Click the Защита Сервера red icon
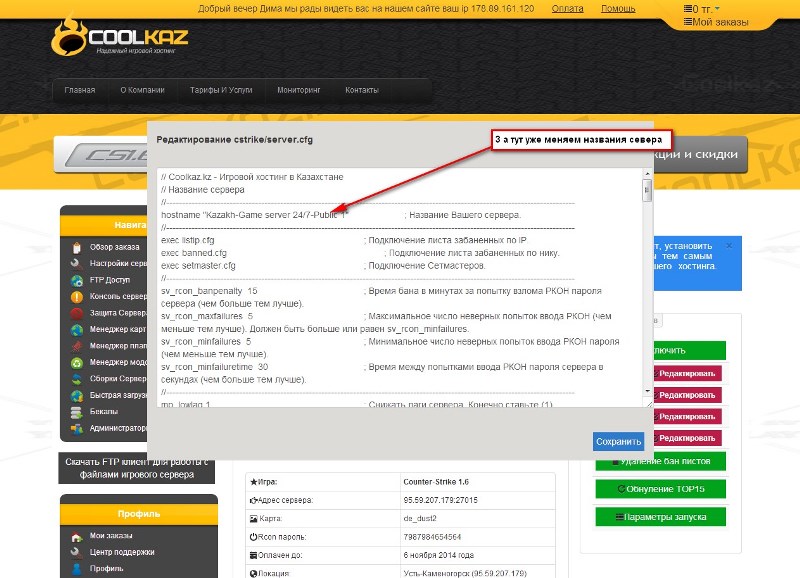Screen dimensions: 800x578 click(77, 313)
